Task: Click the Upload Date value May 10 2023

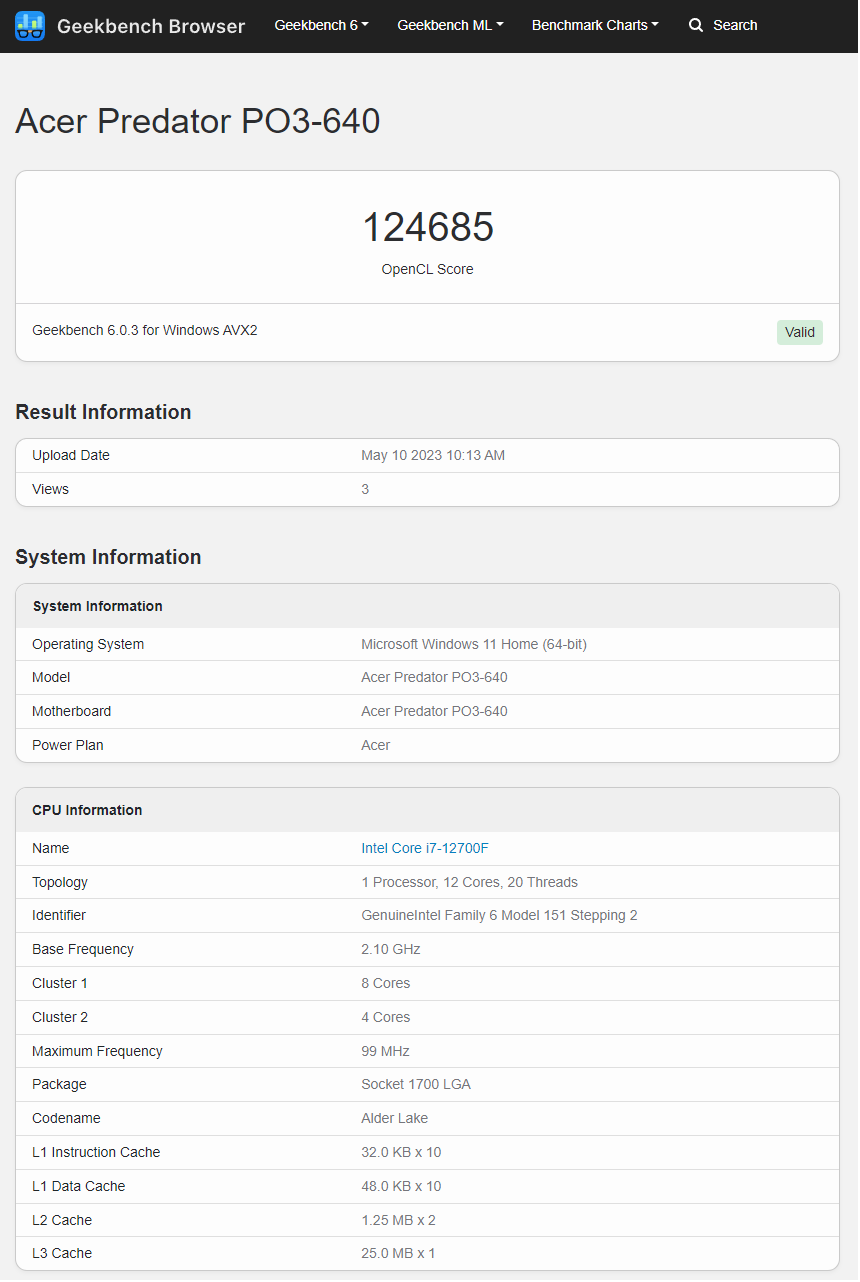Action: 433,455
